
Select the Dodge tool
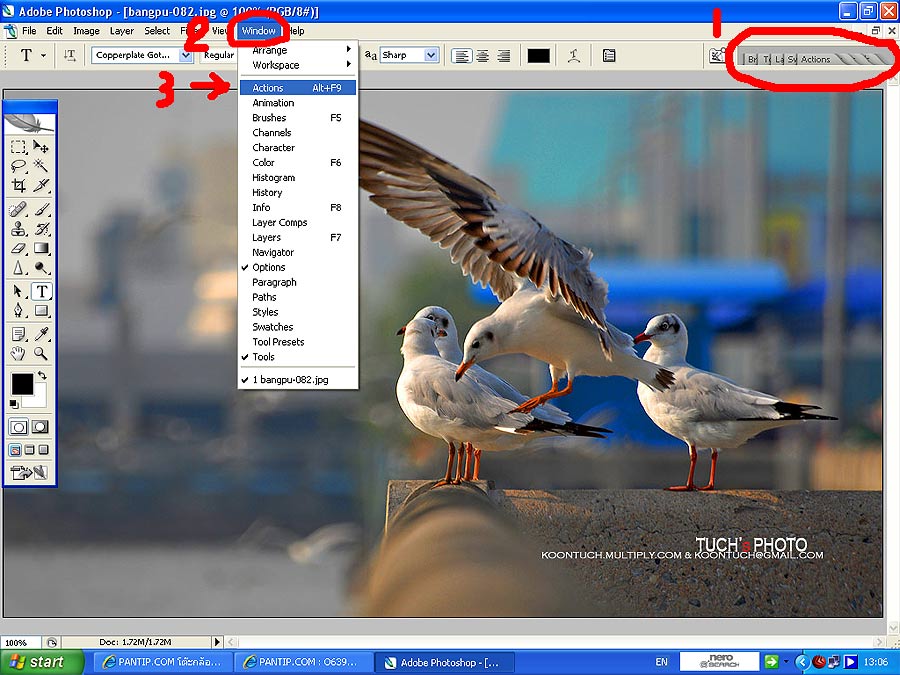click(x=40, y=268)
